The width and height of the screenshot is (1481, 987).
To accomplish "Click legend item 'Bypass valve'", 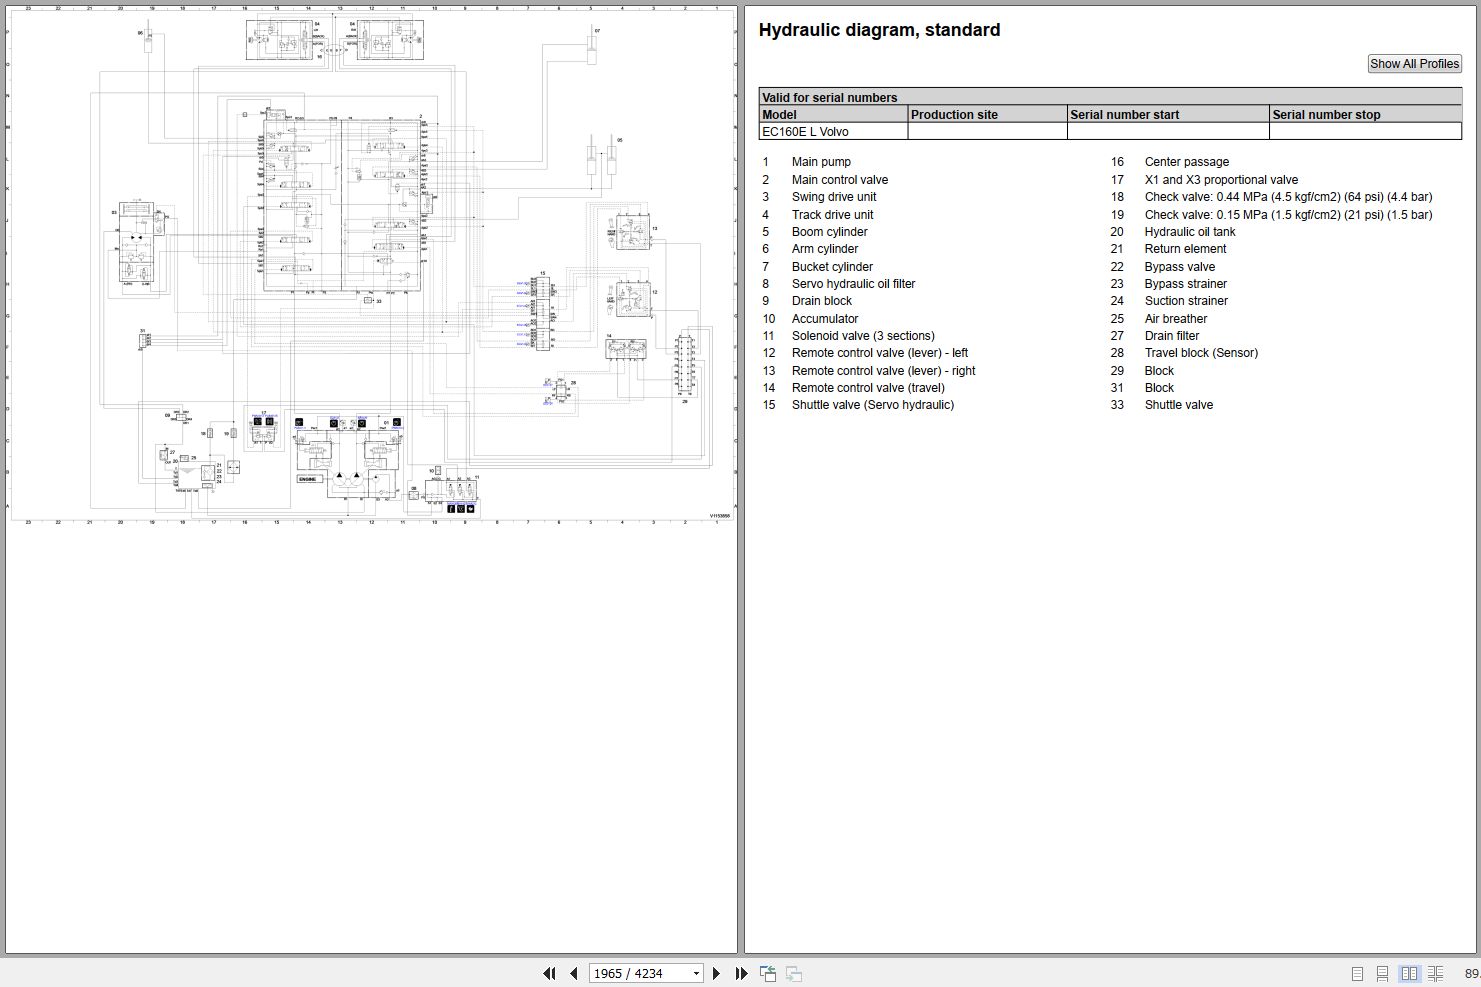I will tap(1180, 267).
